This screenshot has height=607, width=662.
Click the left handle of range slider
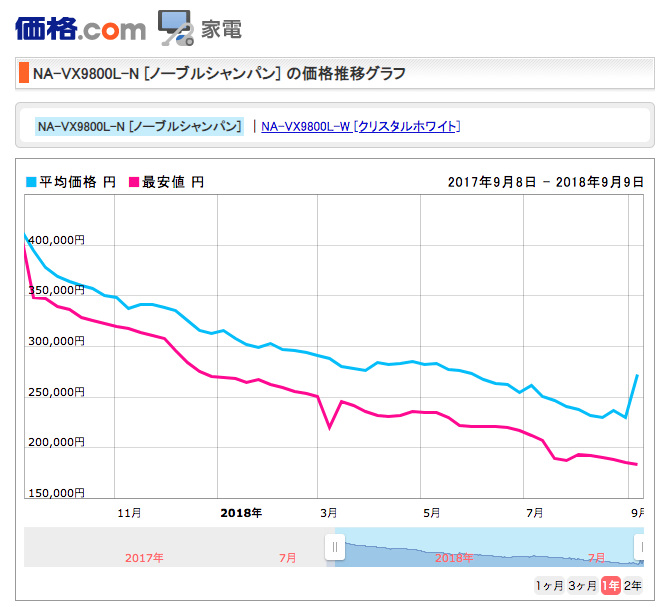(335, 547)
